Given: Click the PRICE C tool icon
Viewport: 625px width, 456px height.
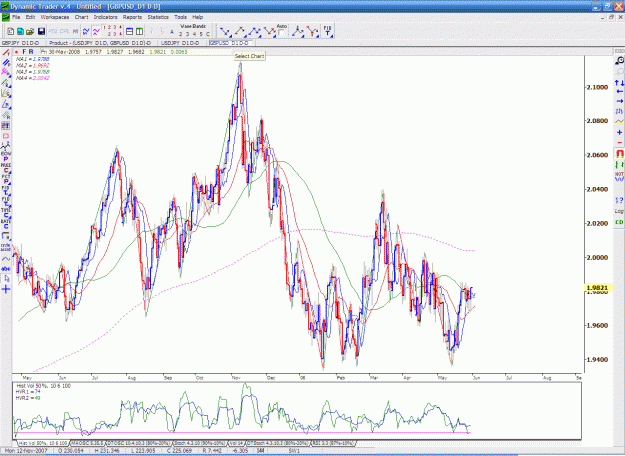Looking at the screenshot, I should pyautogui.click(x=6, y=168).
